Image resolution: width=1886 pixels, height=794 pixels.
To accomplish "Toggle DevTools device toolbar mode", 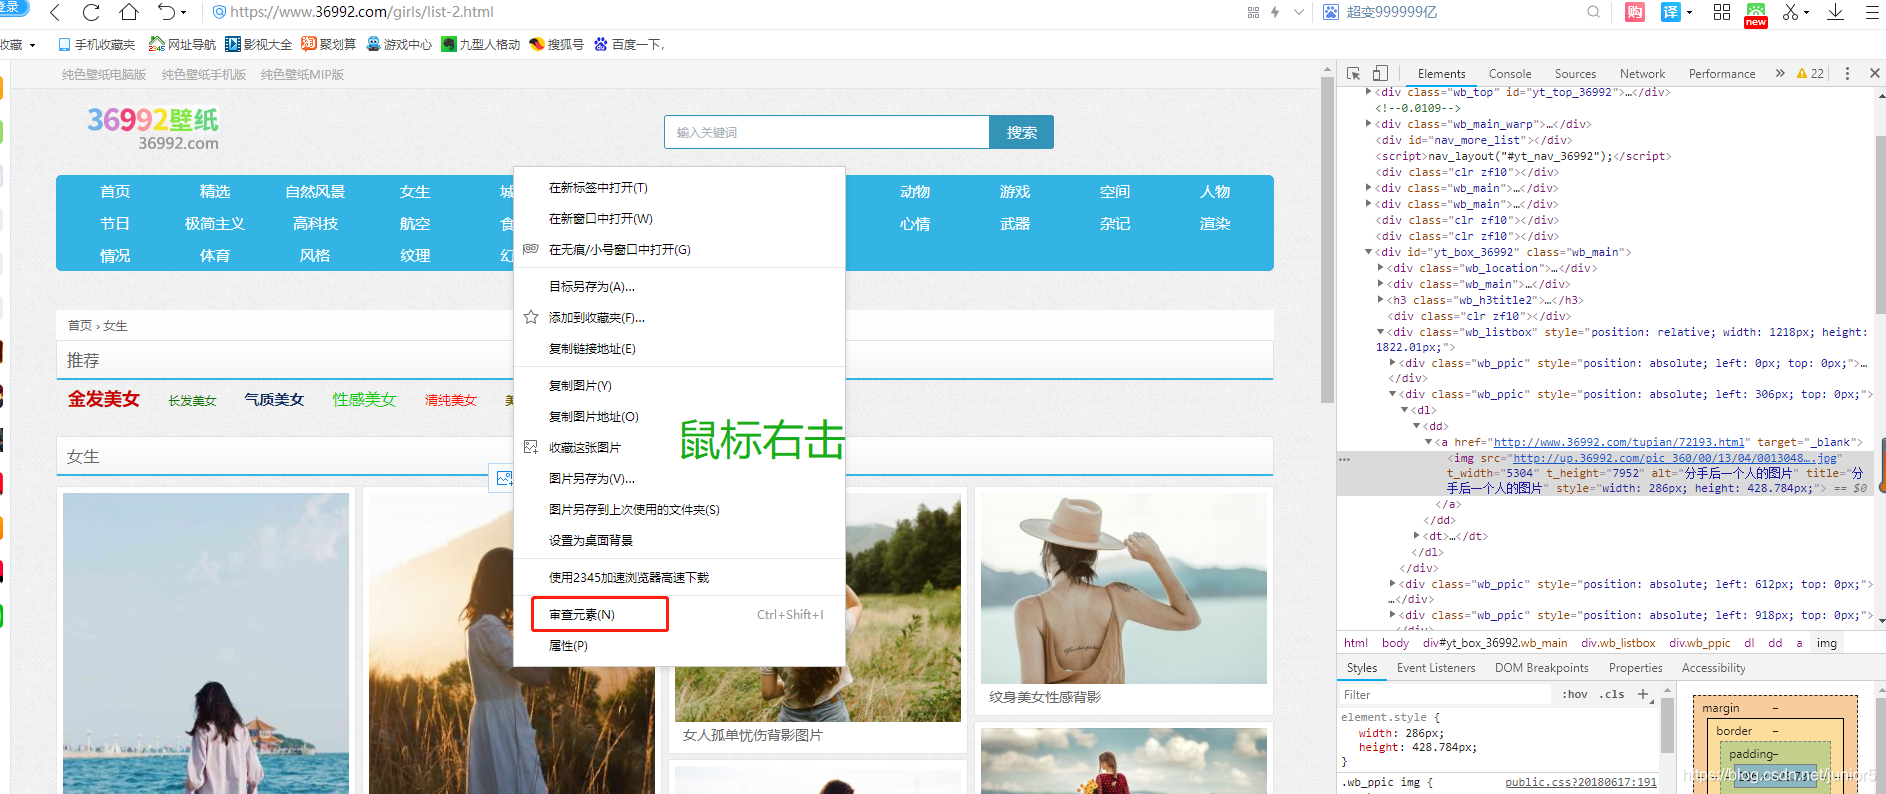I will pos(1380,73).
